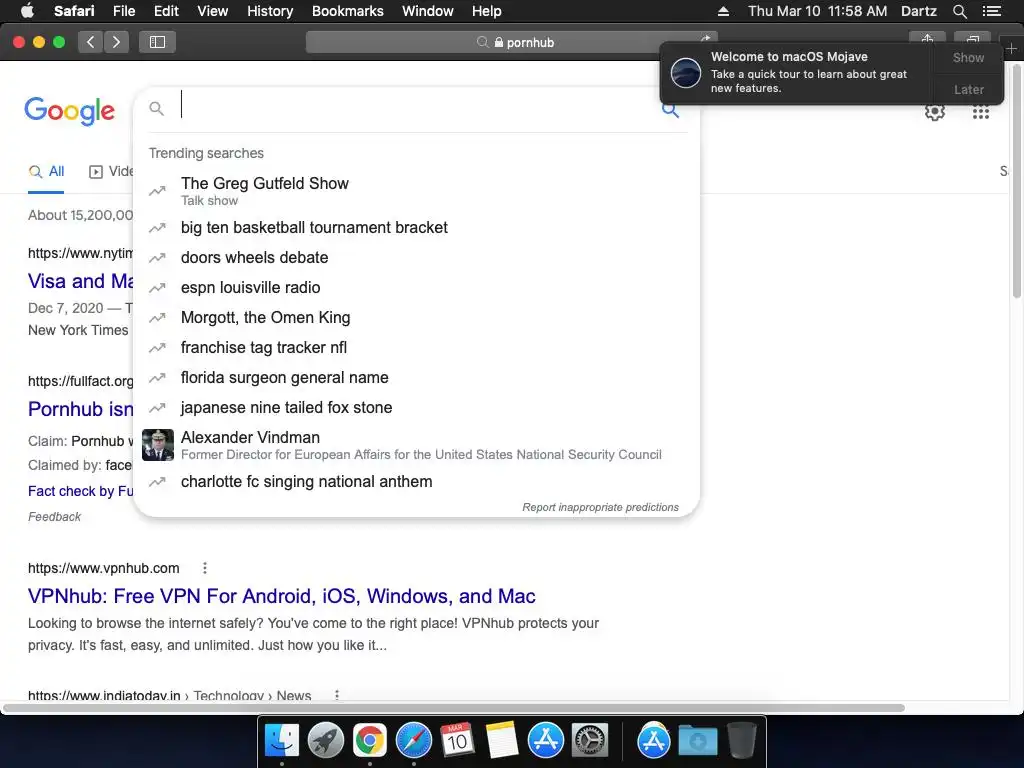
Task: Click the Safari tab overview button
Action: tap(972, 39)
